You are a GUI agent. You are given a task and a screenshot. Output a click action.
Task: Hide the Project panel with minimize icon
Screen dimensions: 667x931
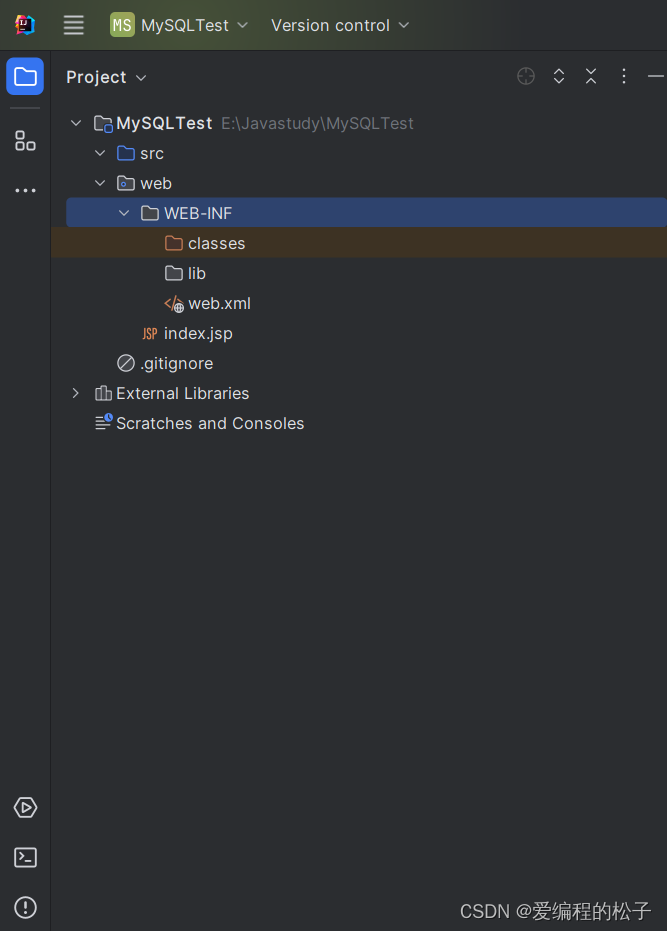(656, 76)
